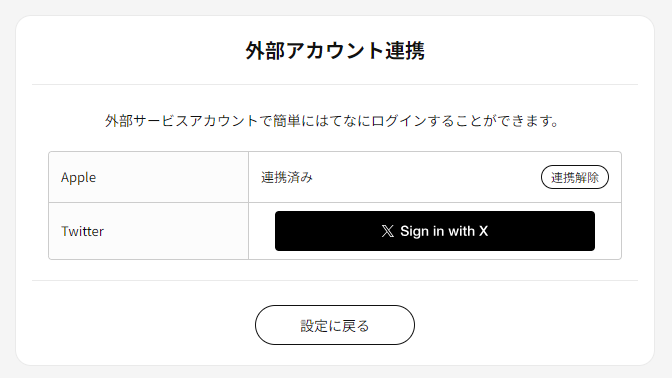
Task: Unlink Apple account via 連携解除 button
Action: pos(575,177)
